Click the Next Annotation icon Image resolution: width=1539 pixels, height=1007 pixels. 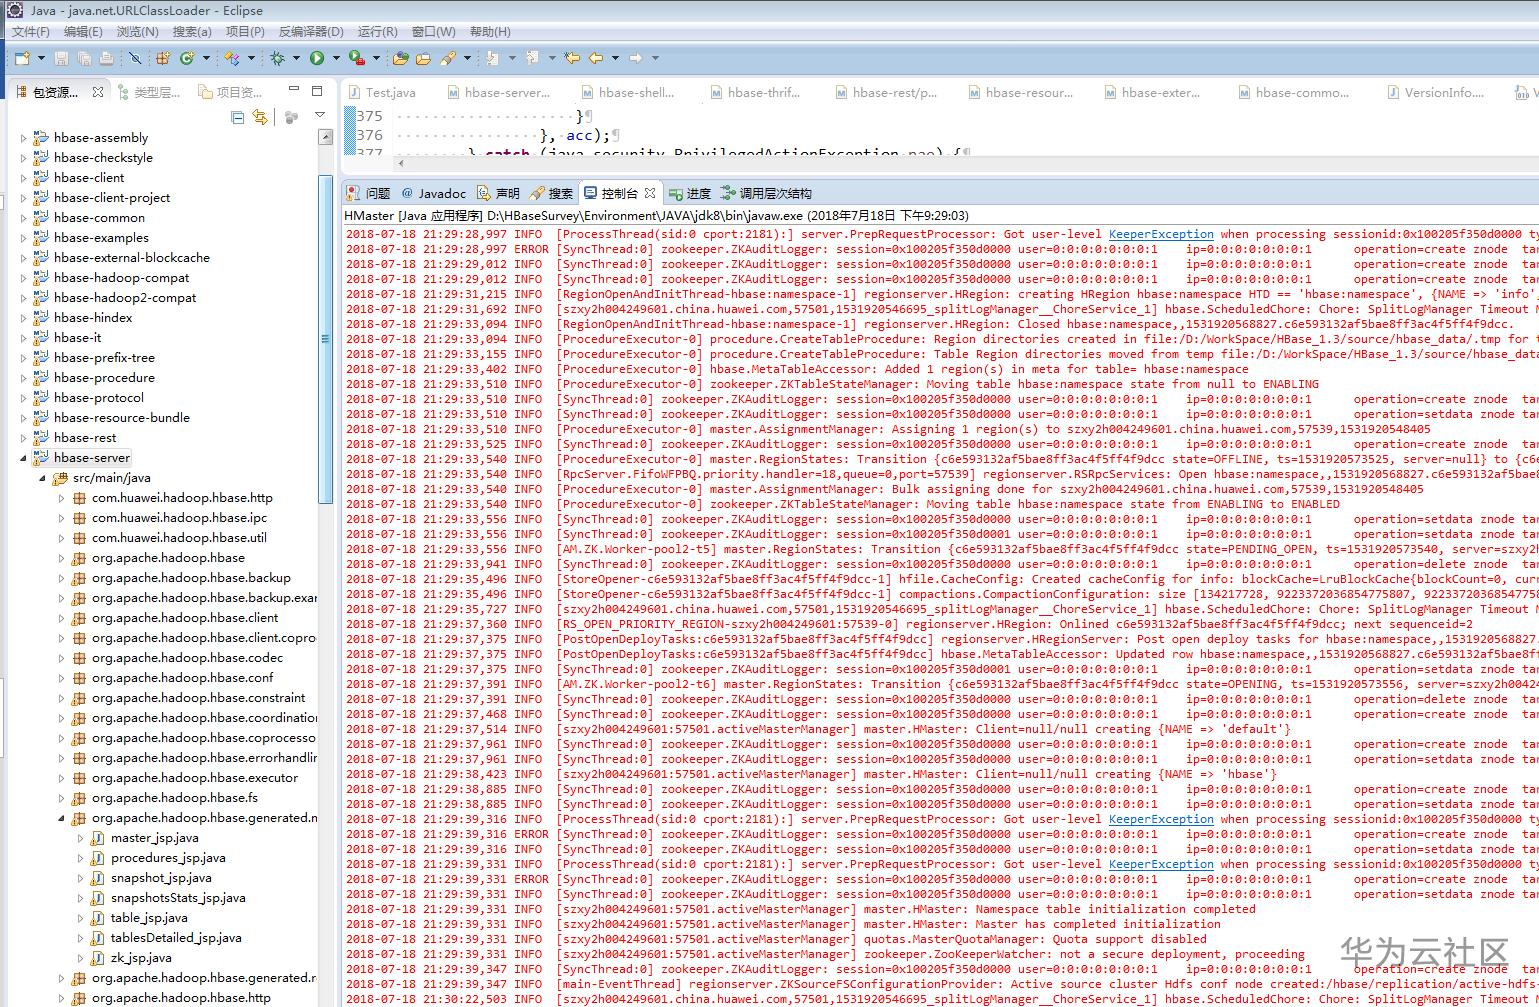tap(492, 59)
